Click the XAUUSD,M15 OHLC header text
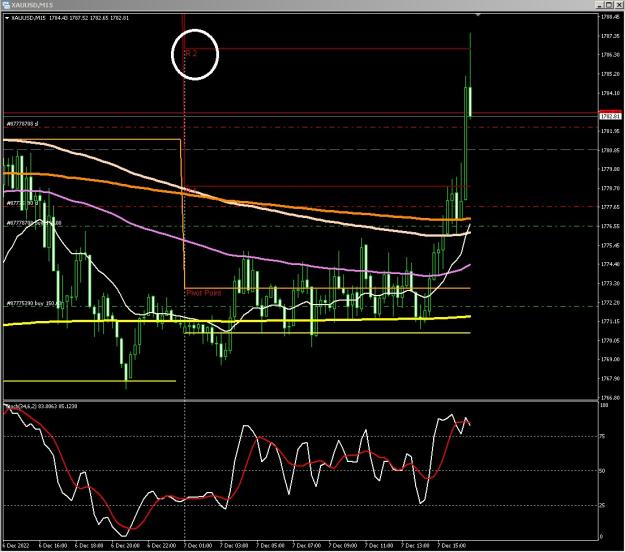Viewport: 625px width, 552px height. (x=70, y=18)
